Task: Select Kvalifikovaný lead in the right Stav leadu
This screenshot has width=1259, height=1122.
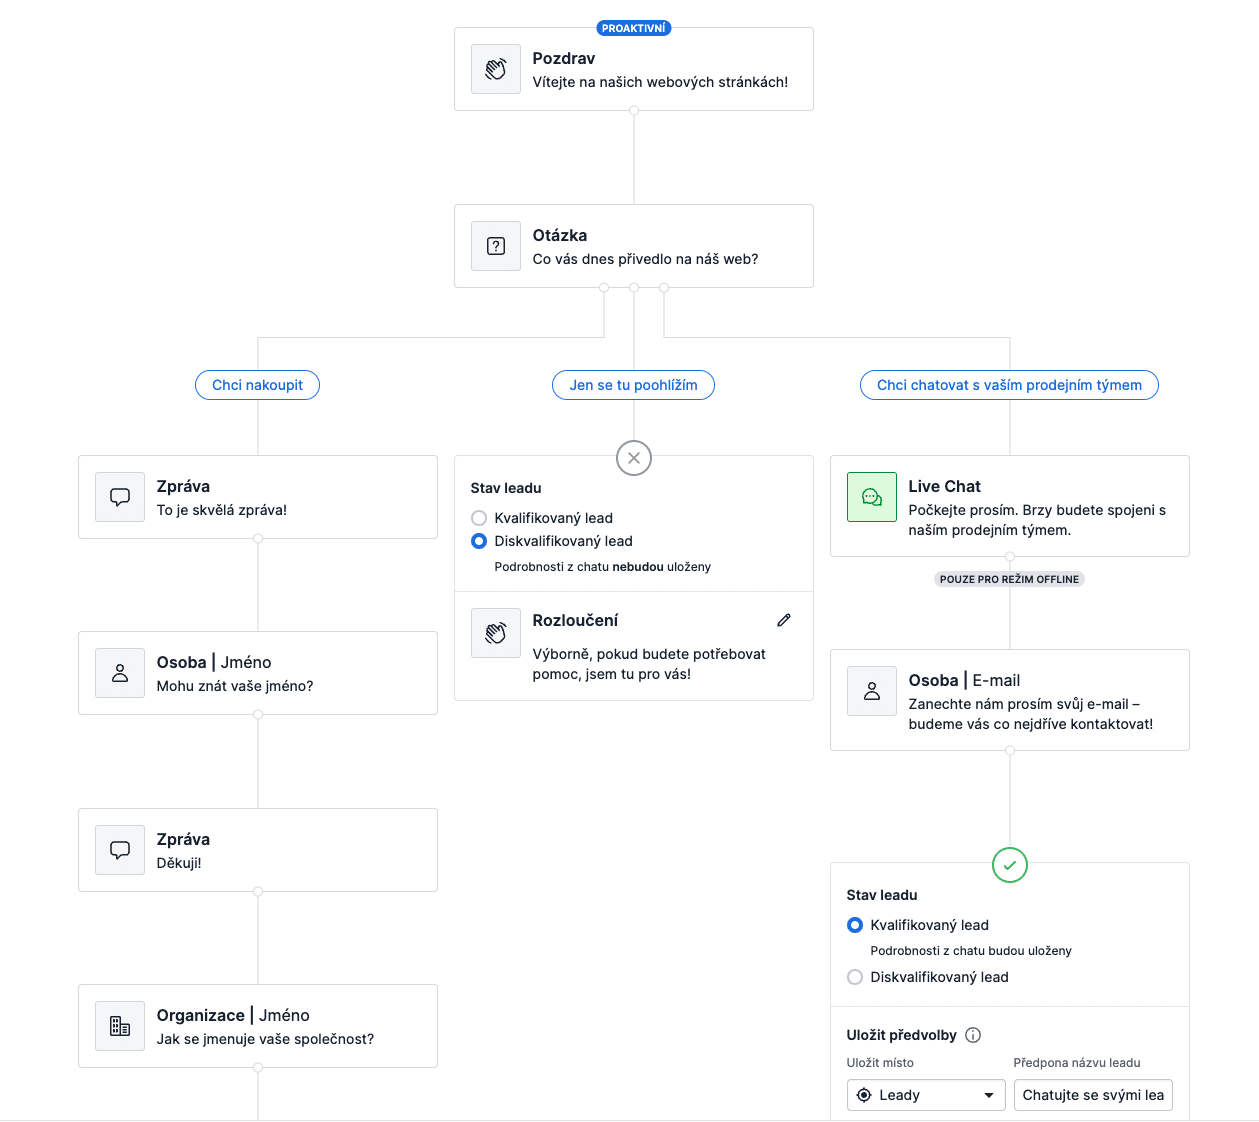Action: click(x=855, y=925)
